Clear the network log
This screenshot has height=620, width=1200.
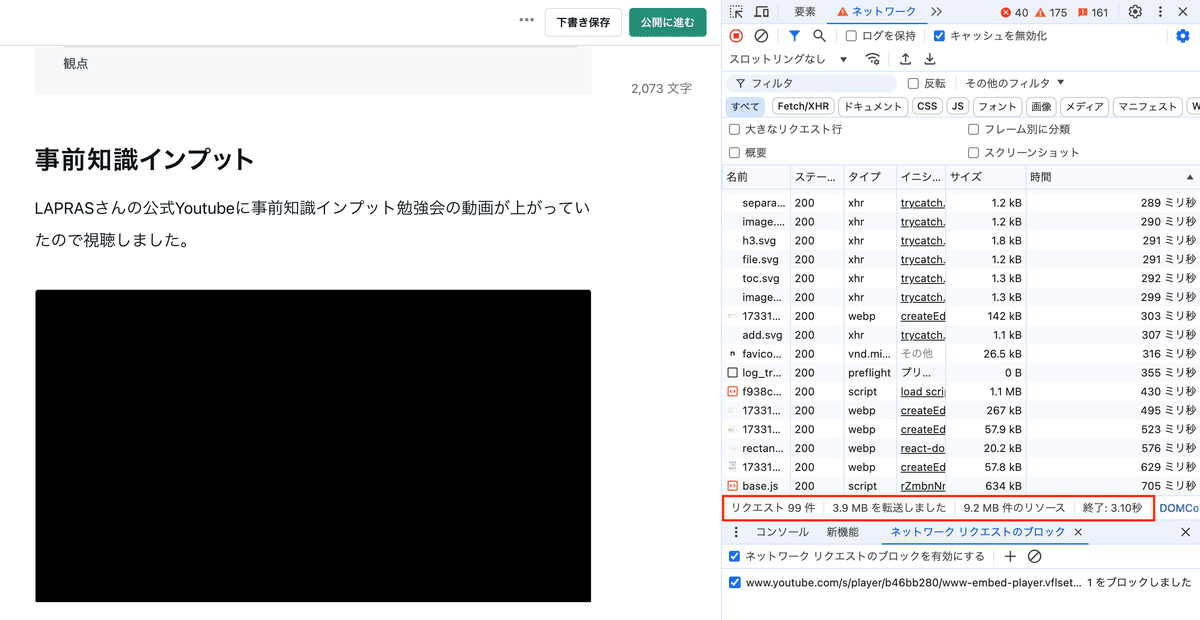(761, 36)
